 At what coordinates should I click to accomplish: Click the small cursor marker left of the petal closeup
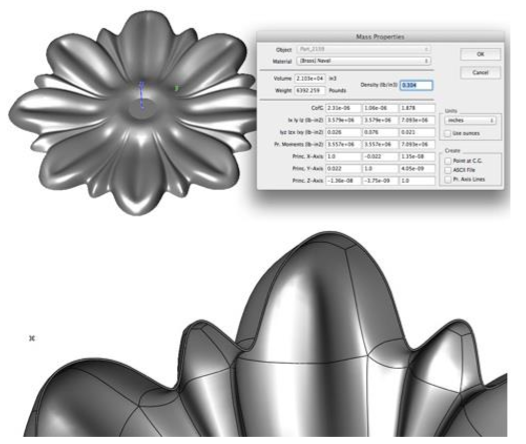[x=32, y=338]
